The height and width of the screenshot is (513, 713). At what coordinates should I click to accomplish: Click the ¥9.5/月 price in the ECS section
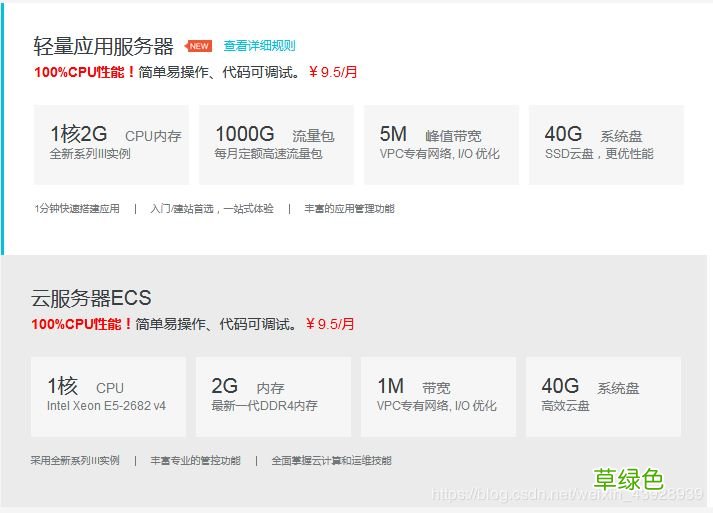(x=330, y=324)
